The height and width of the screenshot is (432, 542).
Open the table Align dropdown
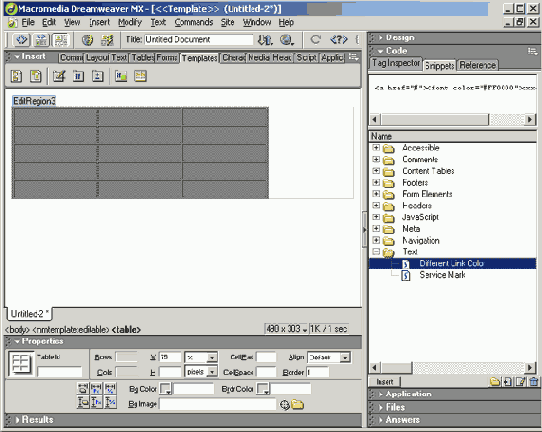click(x=345, y=357)
